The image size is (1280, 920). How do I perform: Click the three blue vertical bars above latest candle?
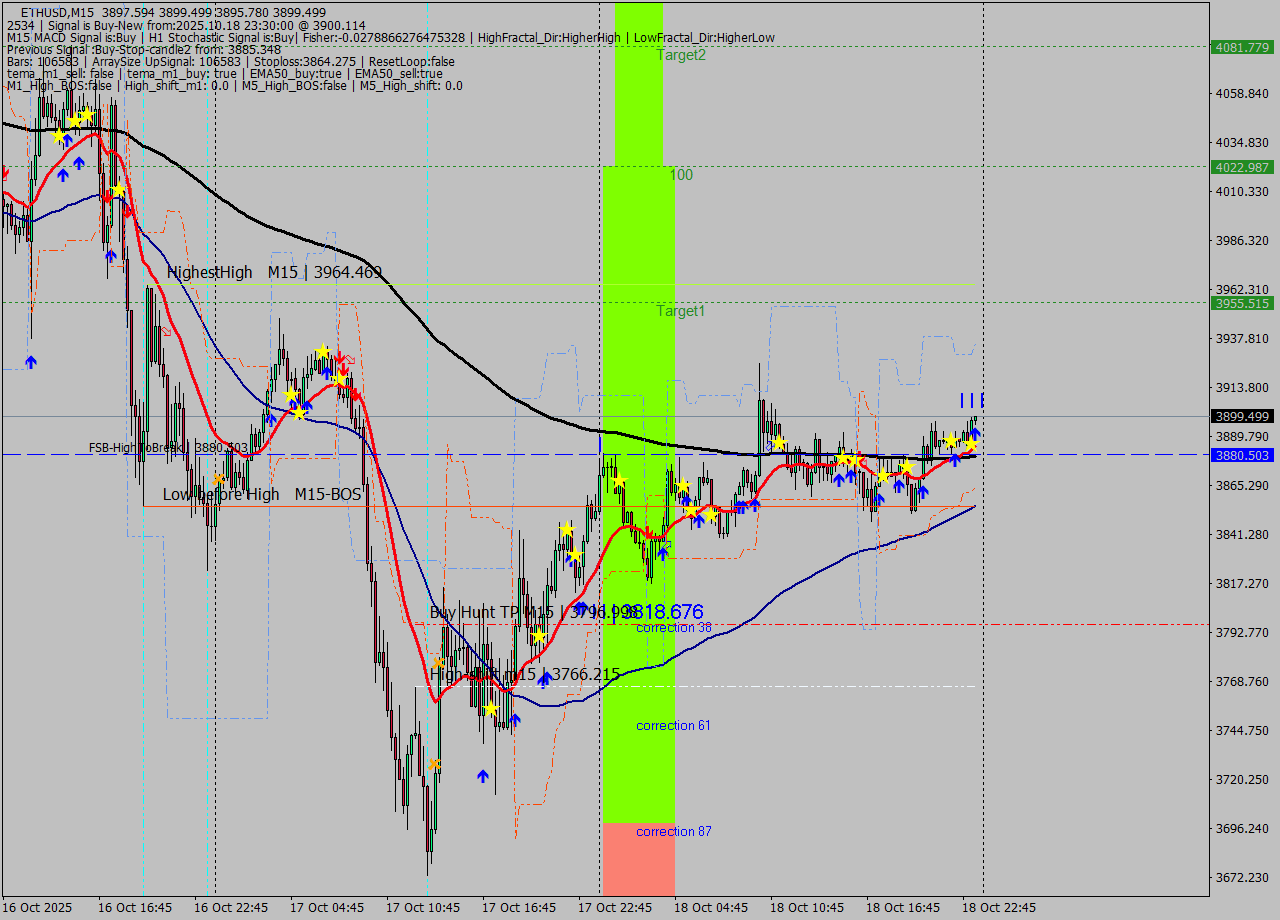pyautogui.click(x=972, y=400)
